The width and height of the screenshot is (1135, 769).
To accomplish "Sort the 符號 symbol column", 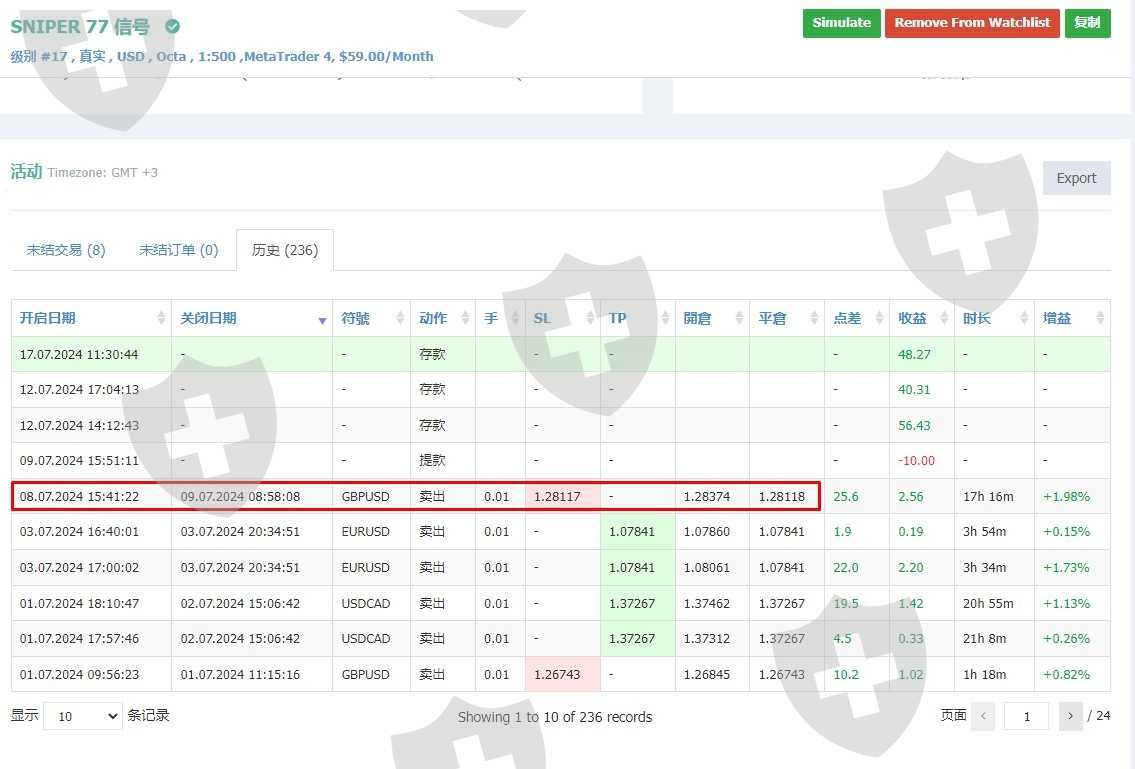I will click(x=400, y=318).
